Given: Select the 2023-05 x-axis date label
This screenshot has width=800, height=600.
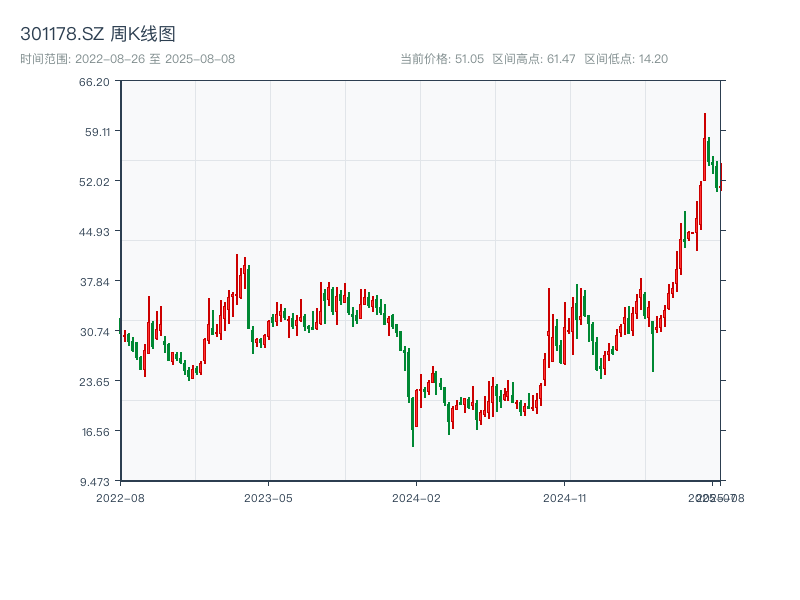Looking at the screenshot, I should (x=269, y=497).
